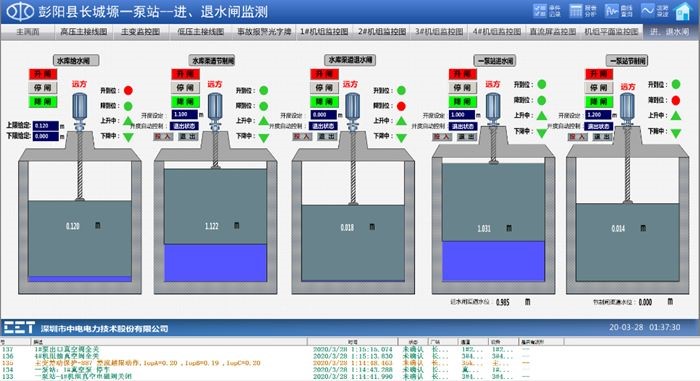Open the sine wave recording icon
The height and width of the screenshot is (381, 700).
coord(647,11)
